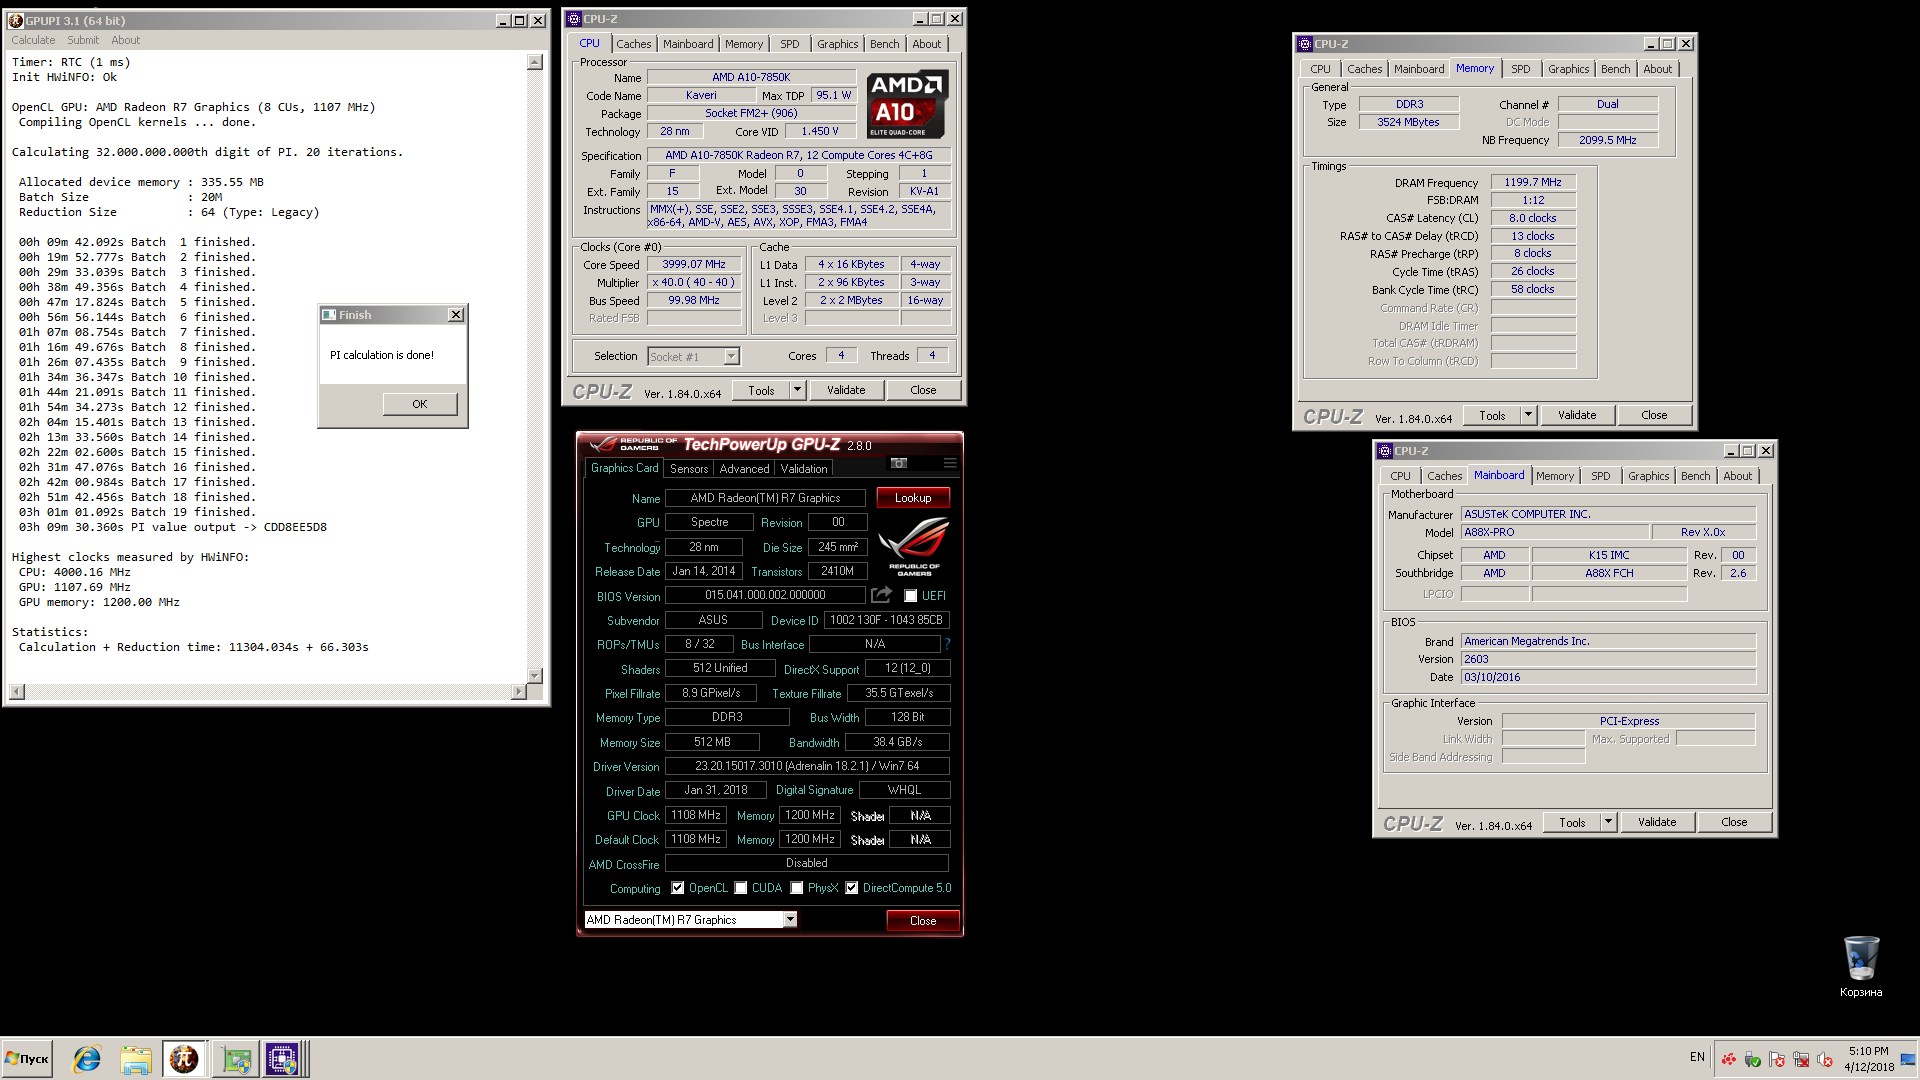Toggle the OpenCL computing checkbox
Screen dimensions: 1920x1080
677,888
